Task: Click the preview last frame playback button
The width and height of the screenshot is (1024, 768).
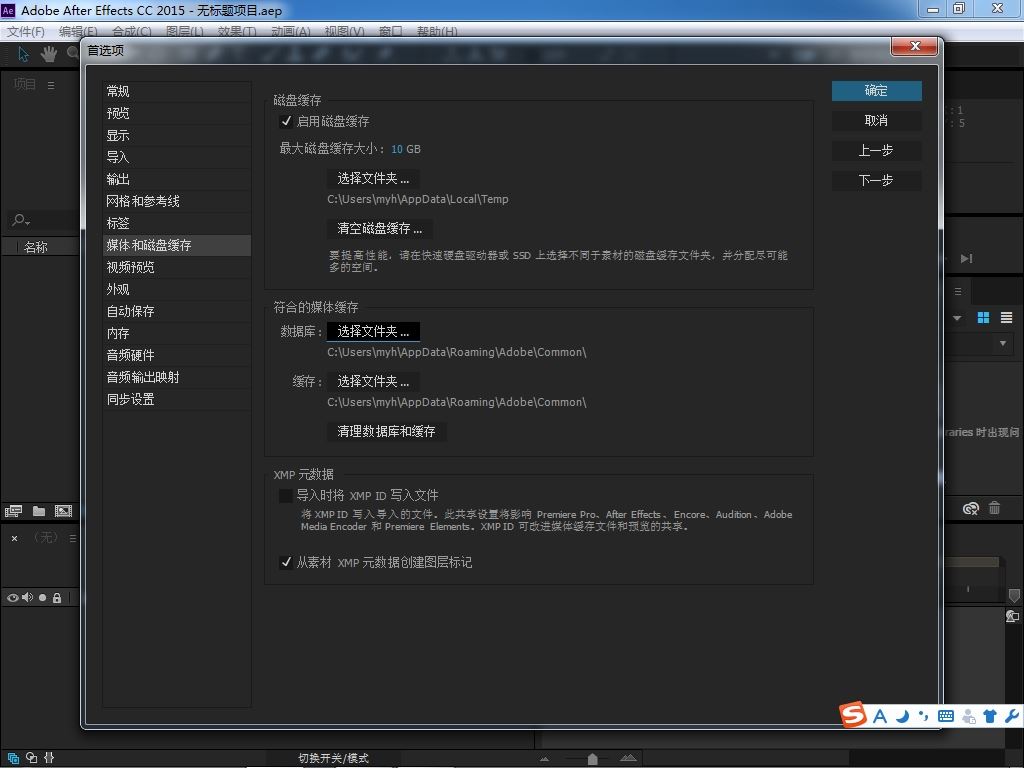Action: [x=967, y=259]
